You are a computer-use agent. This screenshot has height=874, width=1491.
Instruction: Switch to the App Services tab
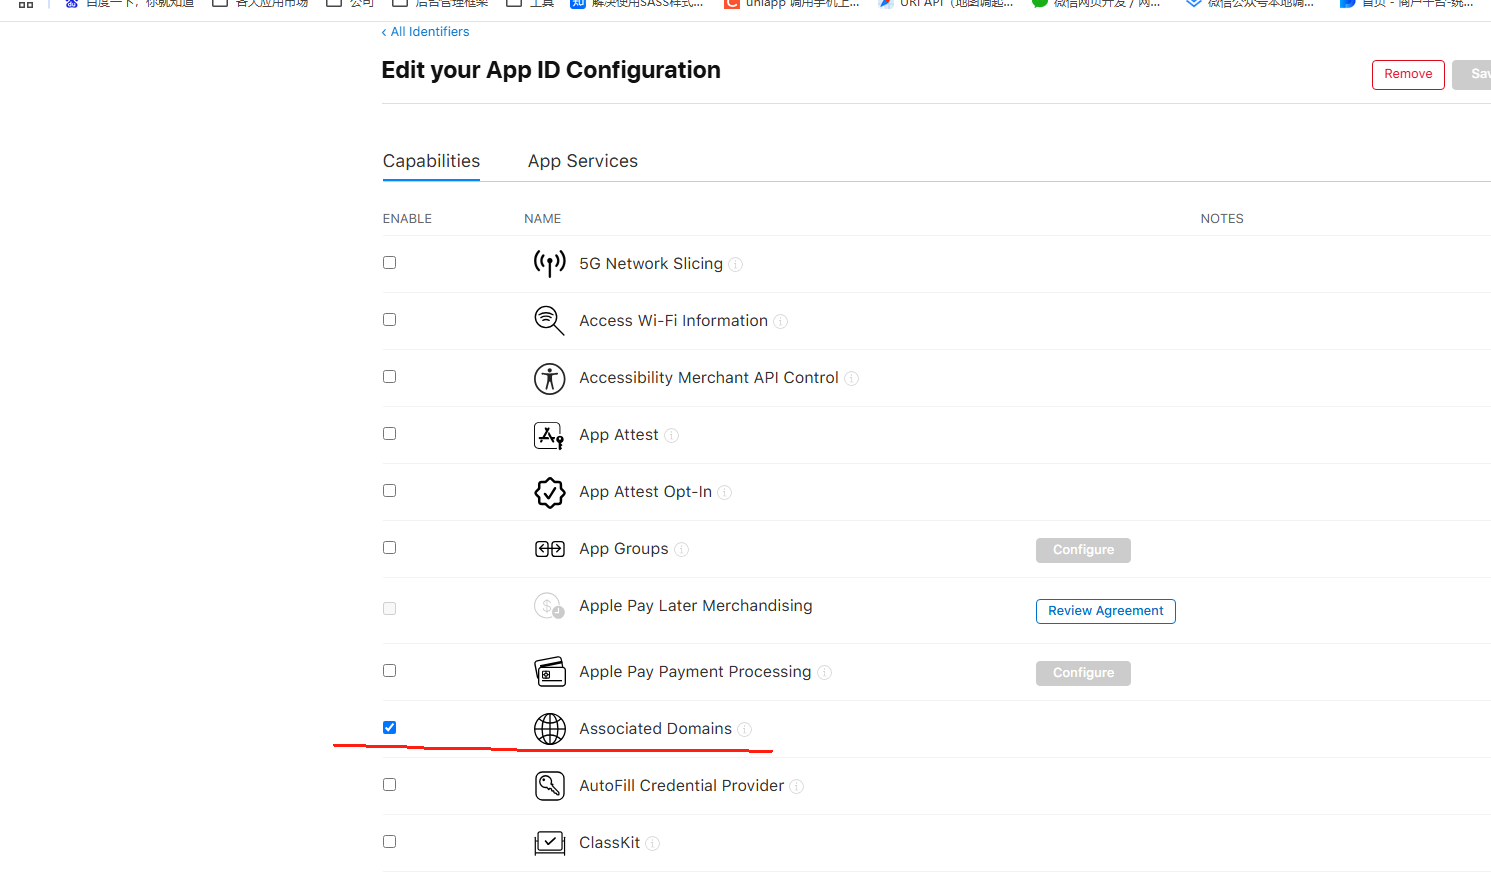(x=583, y=161)
